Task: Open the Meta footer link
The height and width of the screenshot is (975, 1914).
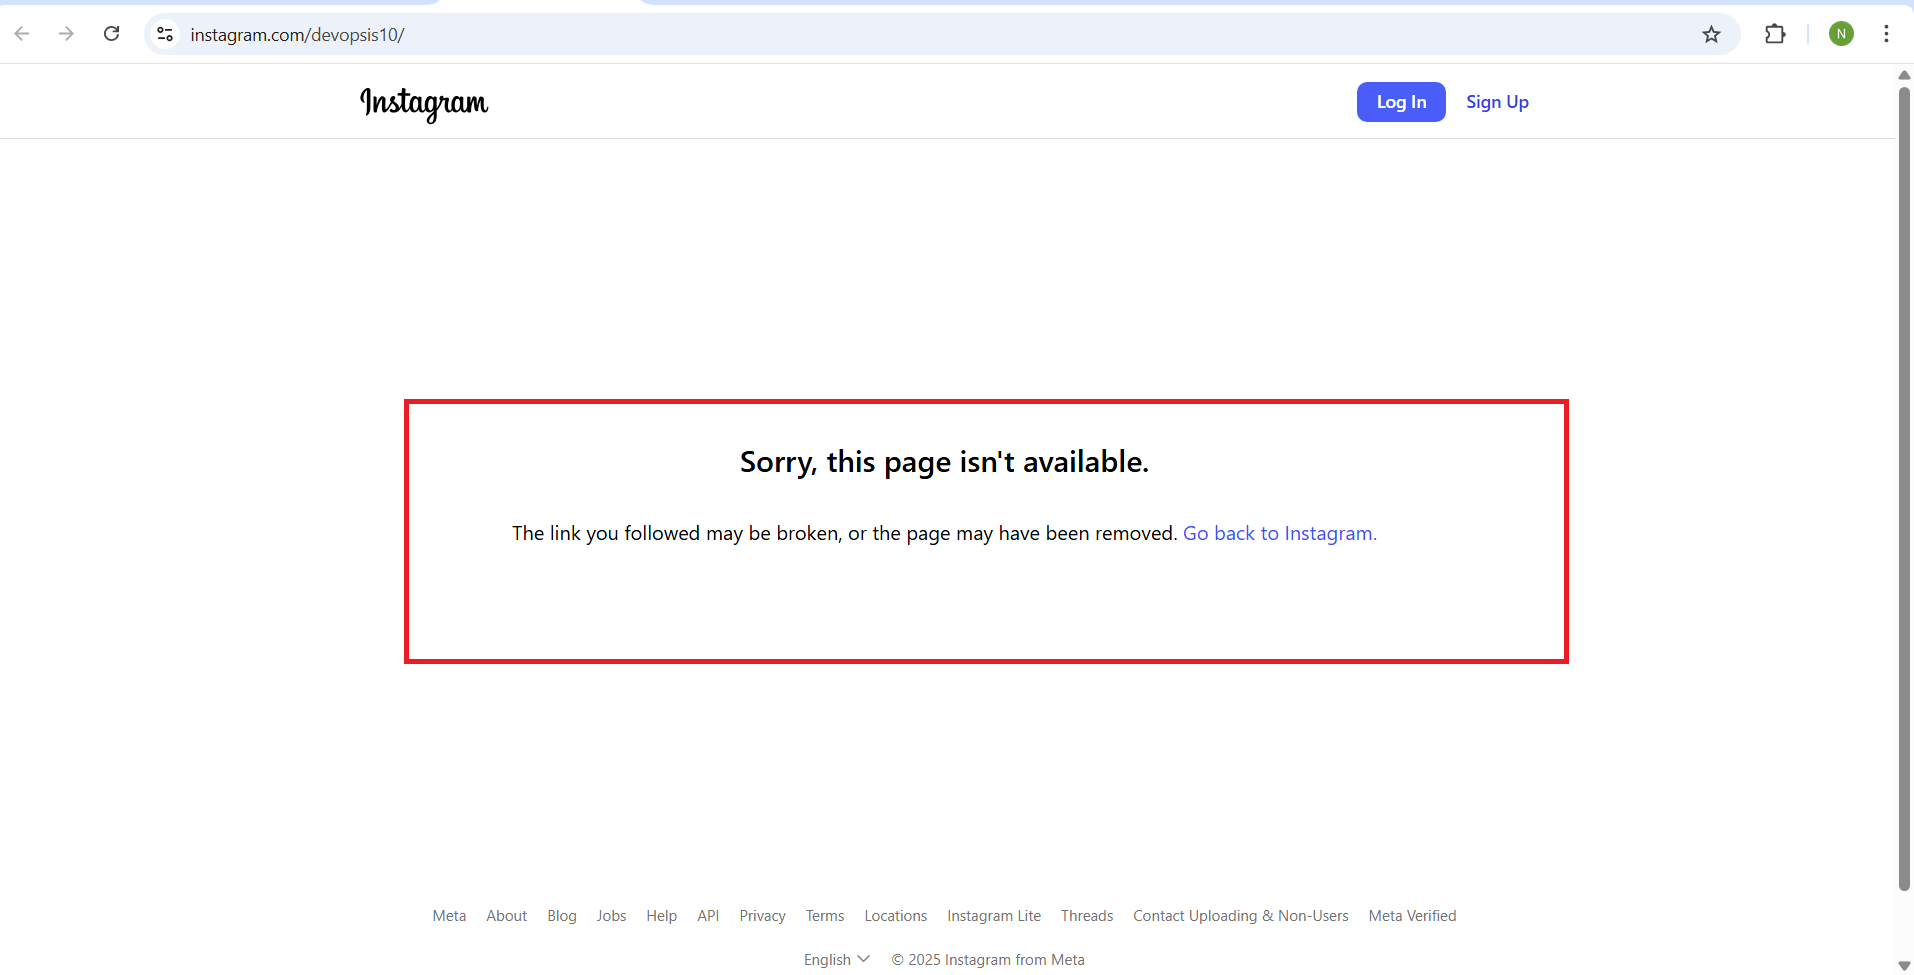Action: pyautogui.click(x=449, y=916)
